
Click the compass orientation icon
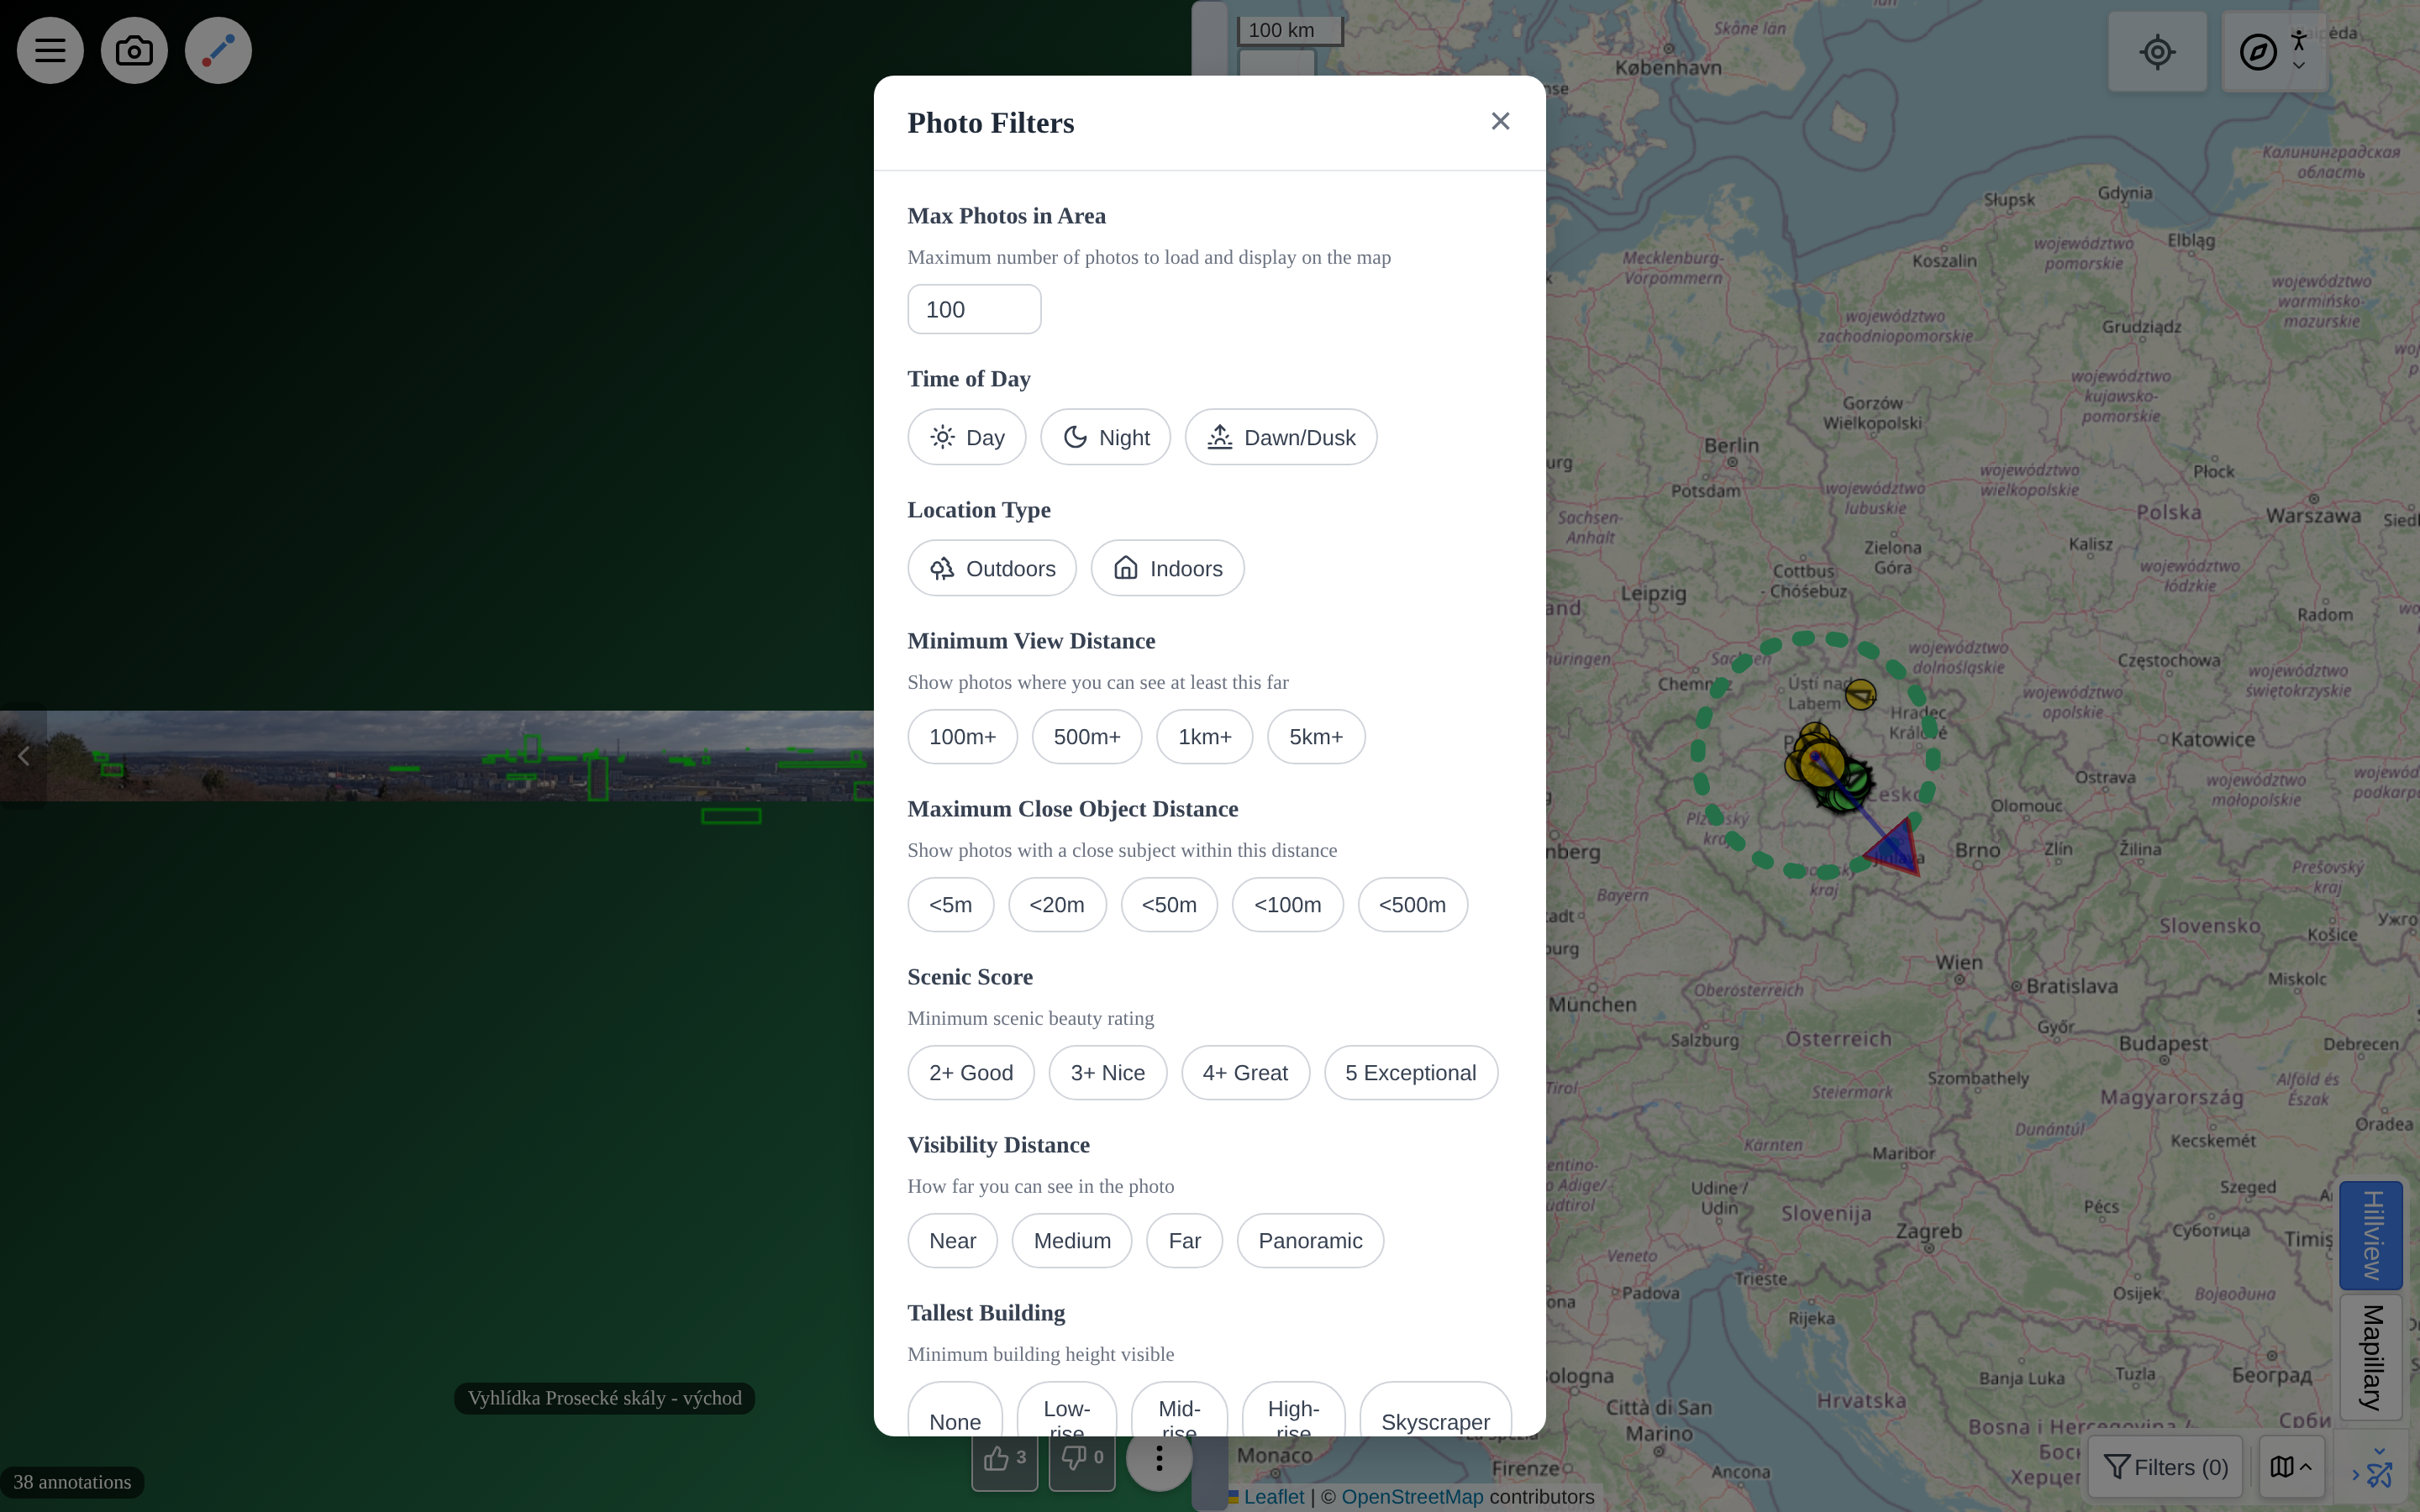pos(2258,52)
